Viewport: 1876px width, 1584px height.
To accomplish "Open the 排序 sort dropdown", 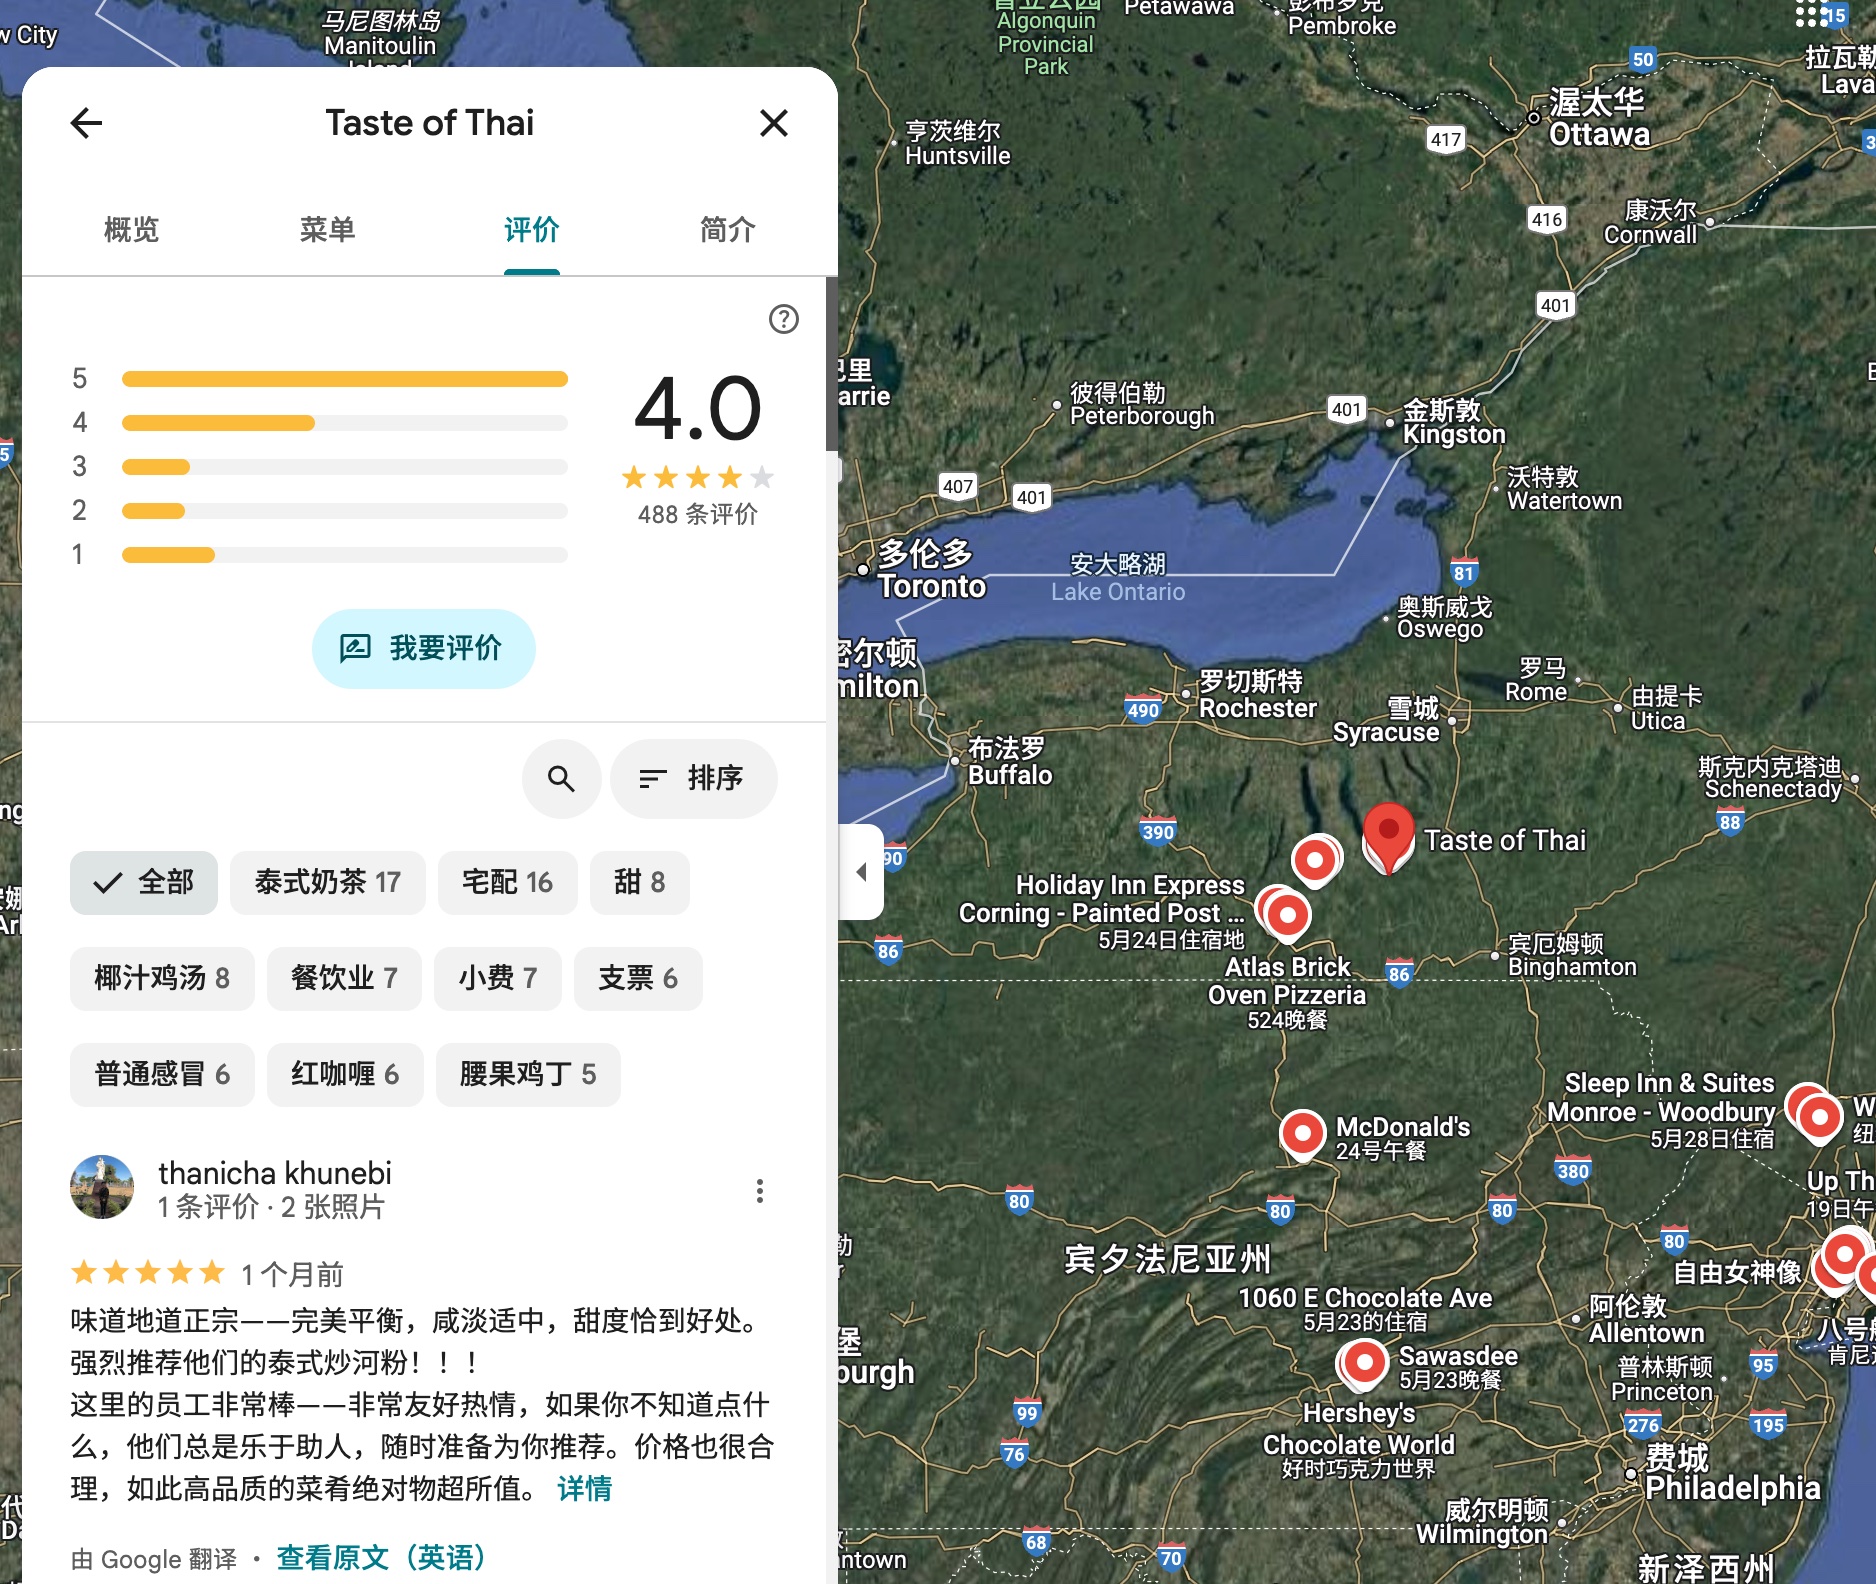I will pyautogui.click(x=693, y=778).
